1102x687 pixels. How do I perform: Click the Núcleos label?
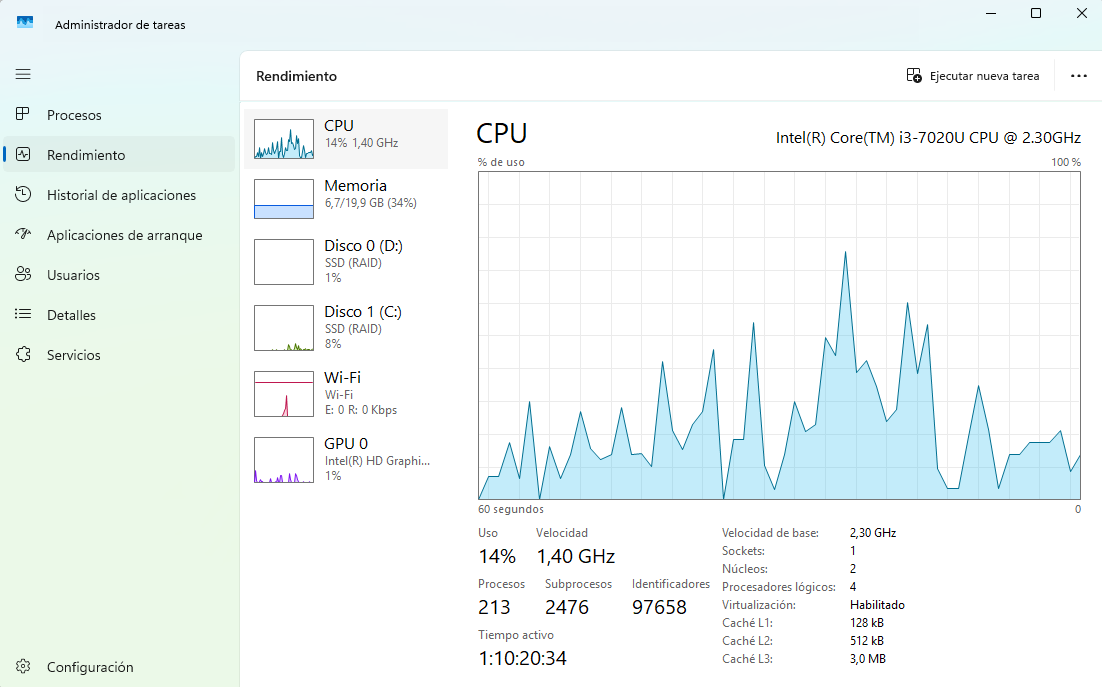(745, 569)
